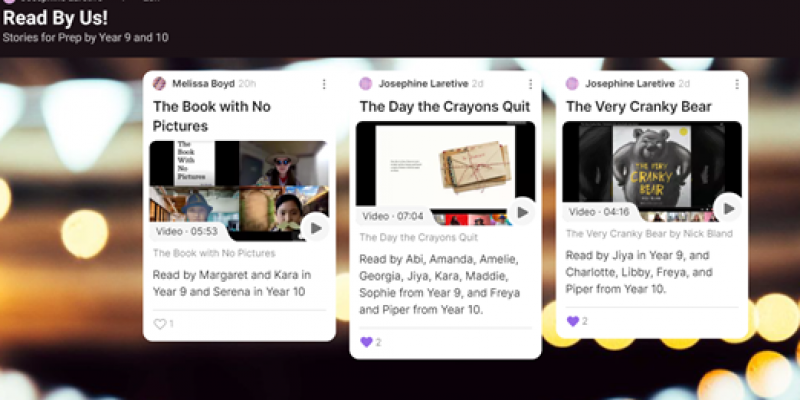Open The Day the Crayons Quit thumbnail

(445, 173)
